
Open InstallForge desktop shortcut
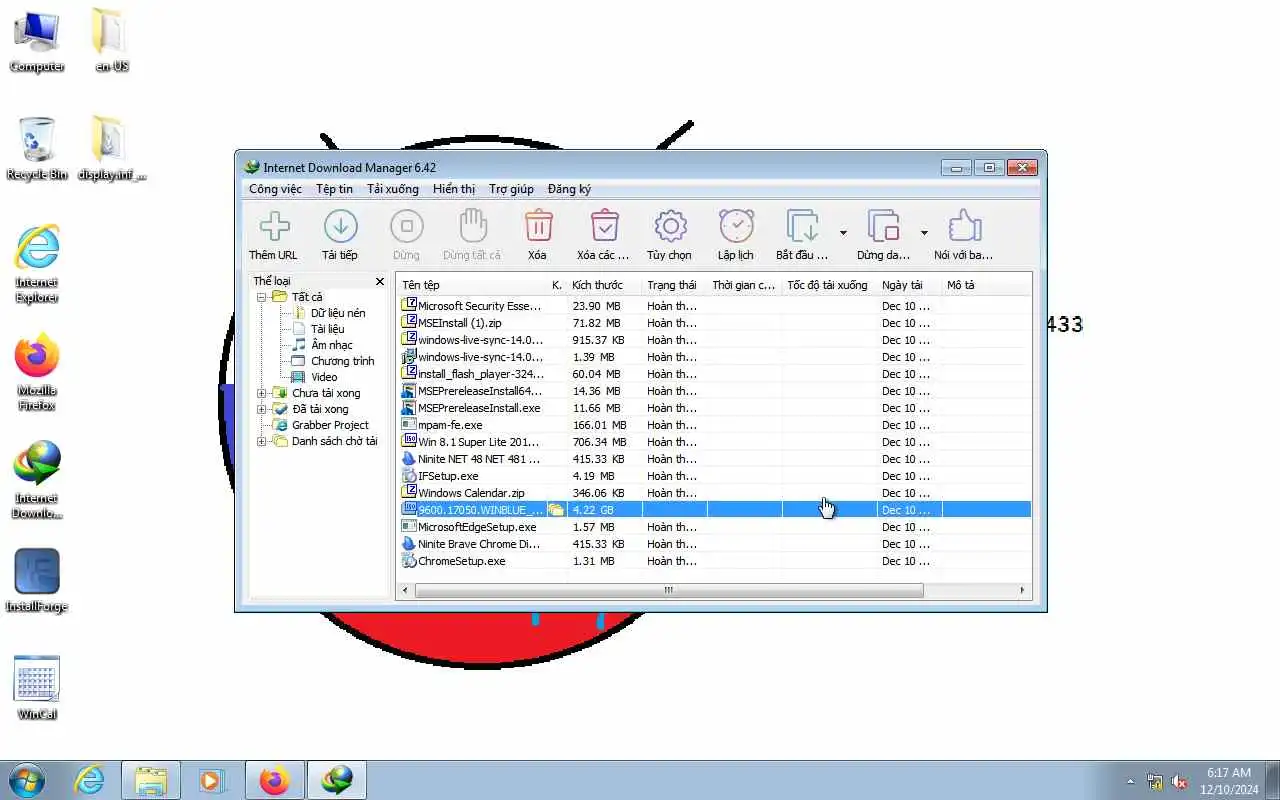click(x=37, y=580)
